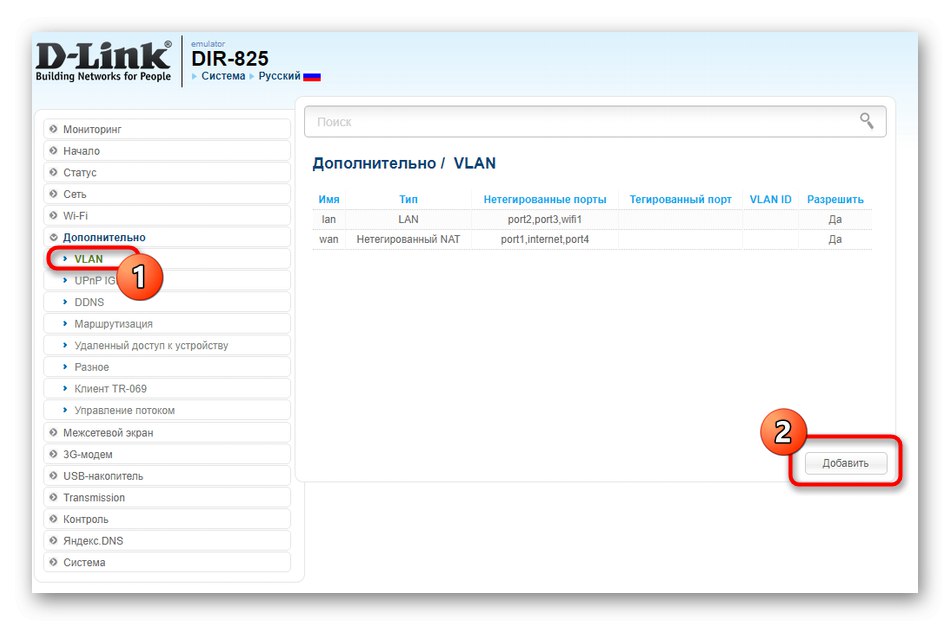Expand the Wi-Fi menu section
Viewport: 950px width, 625px height.
(167, 216)
